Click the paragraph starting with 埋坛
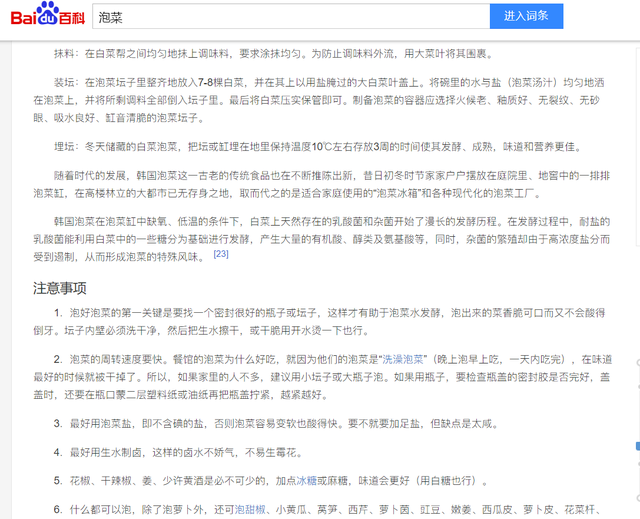This screenshot has height=519, width=640. (x=318, y=147)
